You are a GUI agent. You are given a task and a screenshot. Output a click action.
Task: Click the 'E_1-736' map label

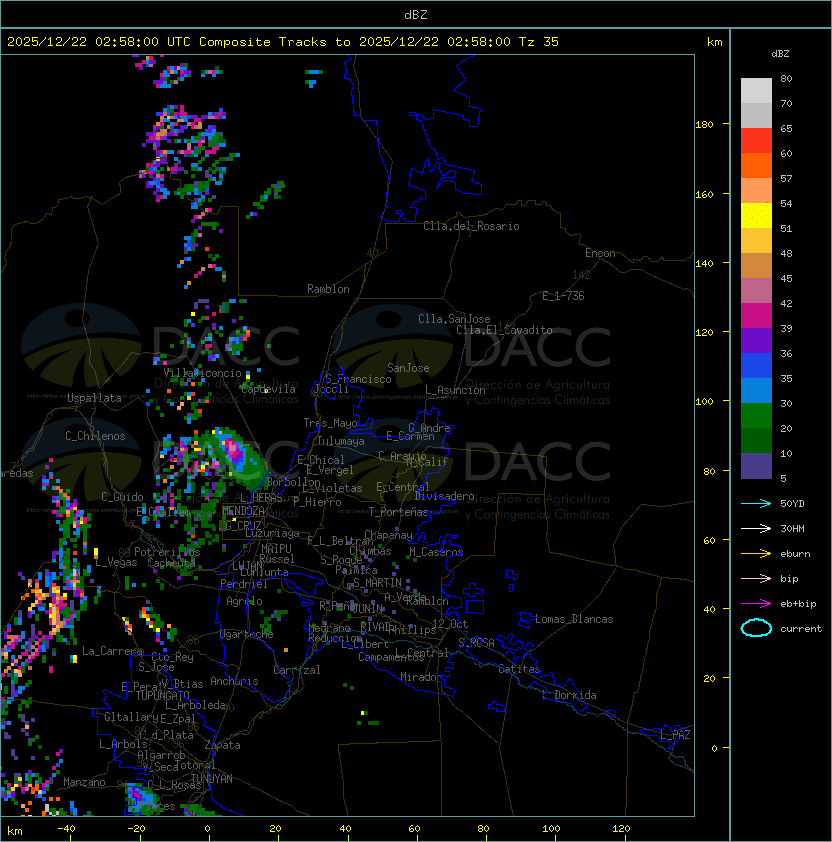[563, 296]
